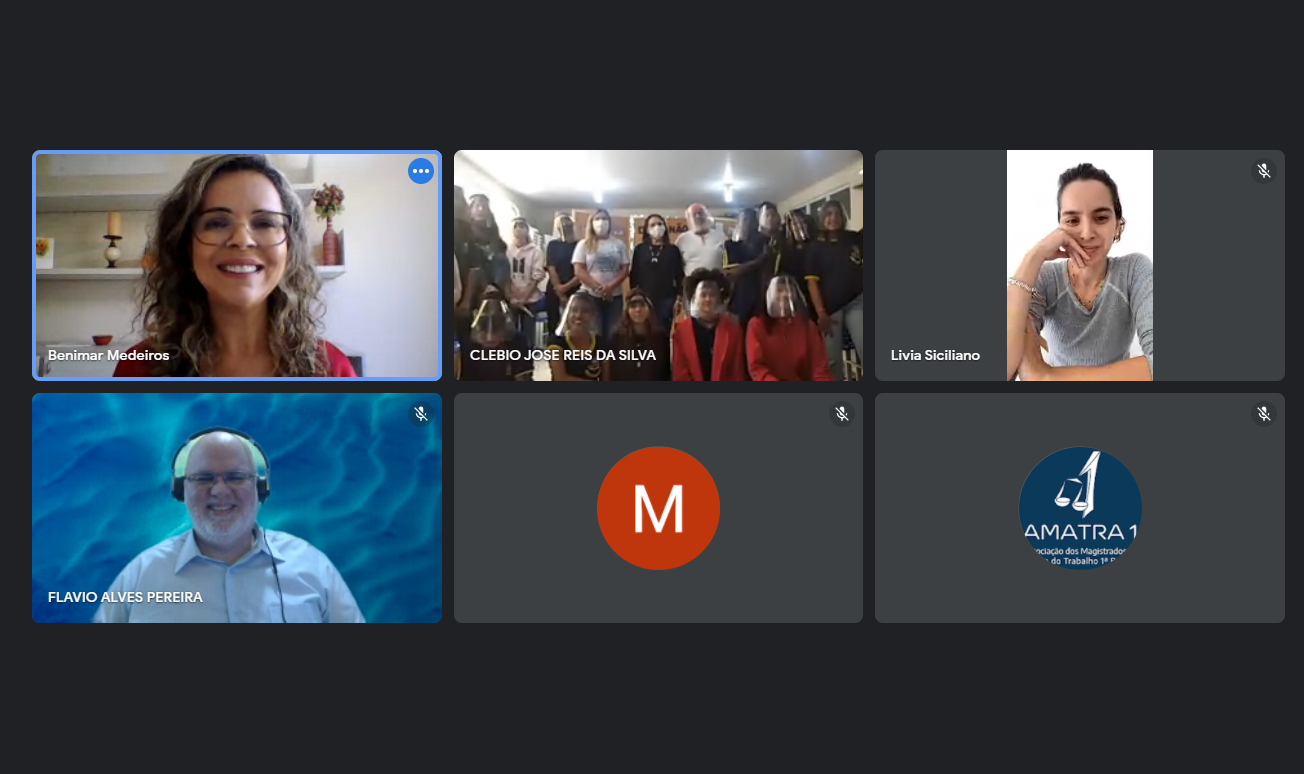
Task: Select the CLEBIO group video feed
Action: [658, 265]
